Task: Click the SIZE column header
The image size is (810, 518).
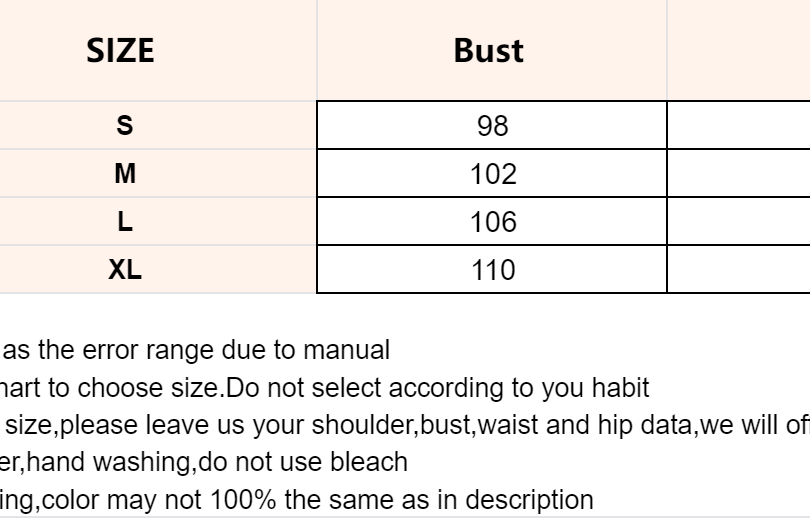Action: pyautogui.click(x=121, y=50)
